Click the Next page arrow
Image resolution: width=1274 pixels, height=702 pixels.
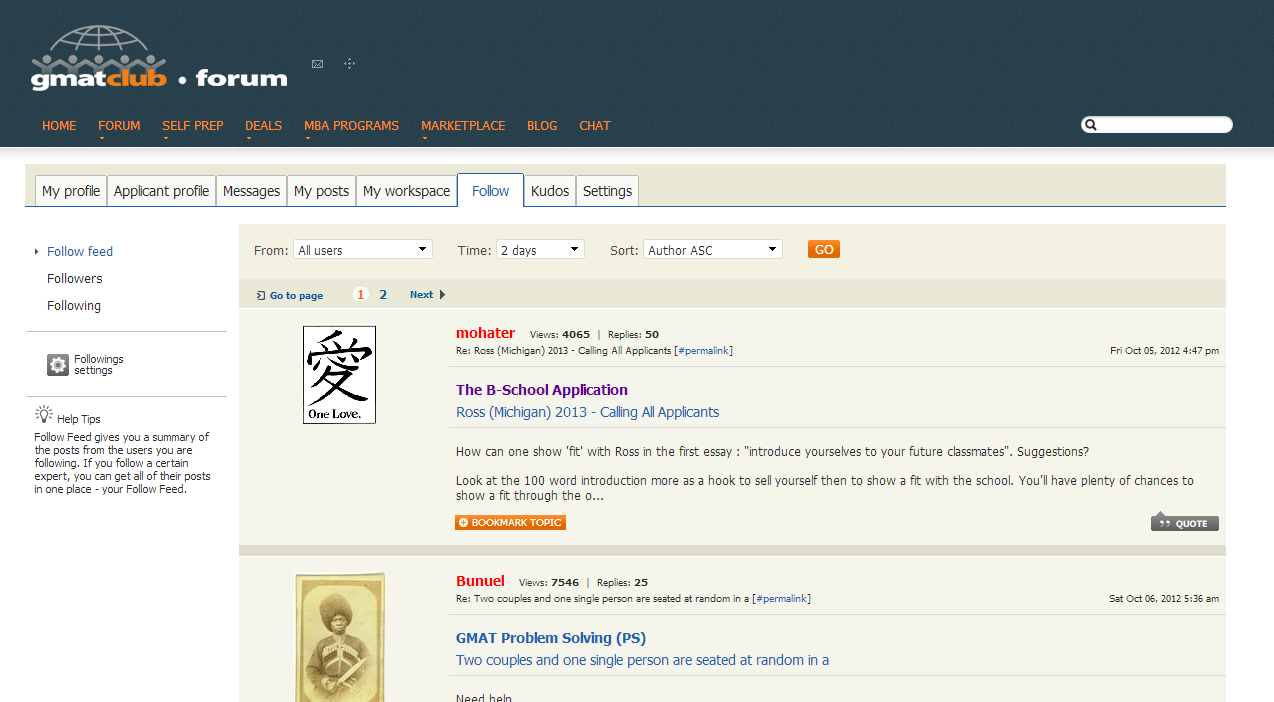coord(442,295)
